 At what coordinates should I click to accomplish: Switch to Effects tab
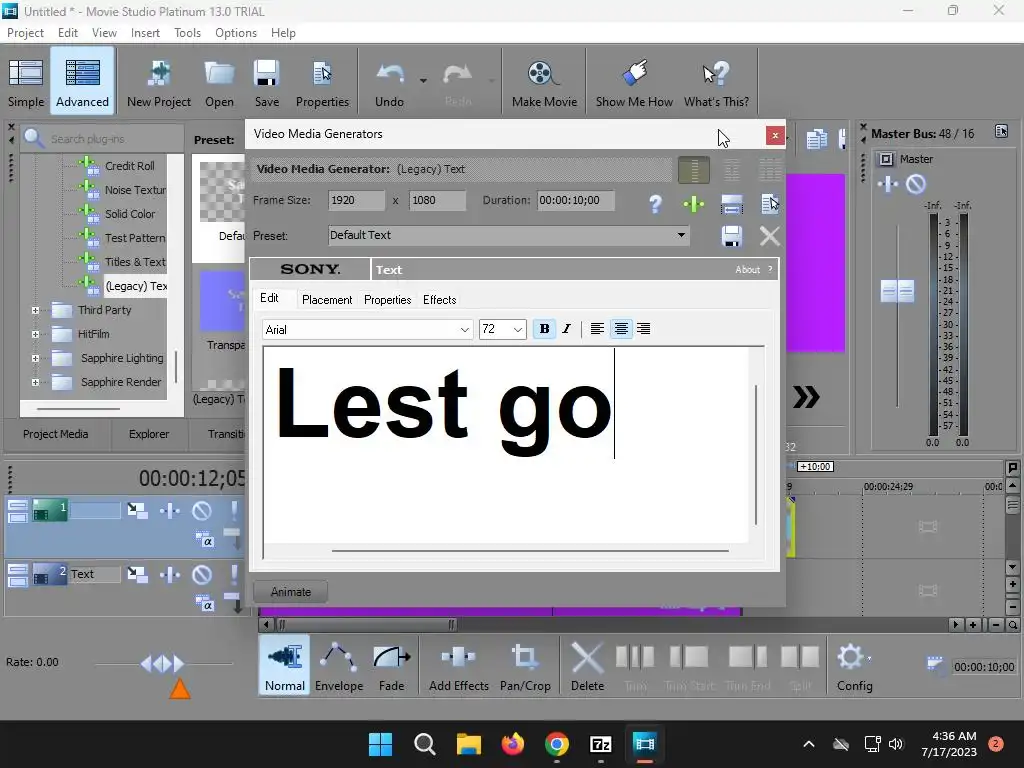click(440, 300)
